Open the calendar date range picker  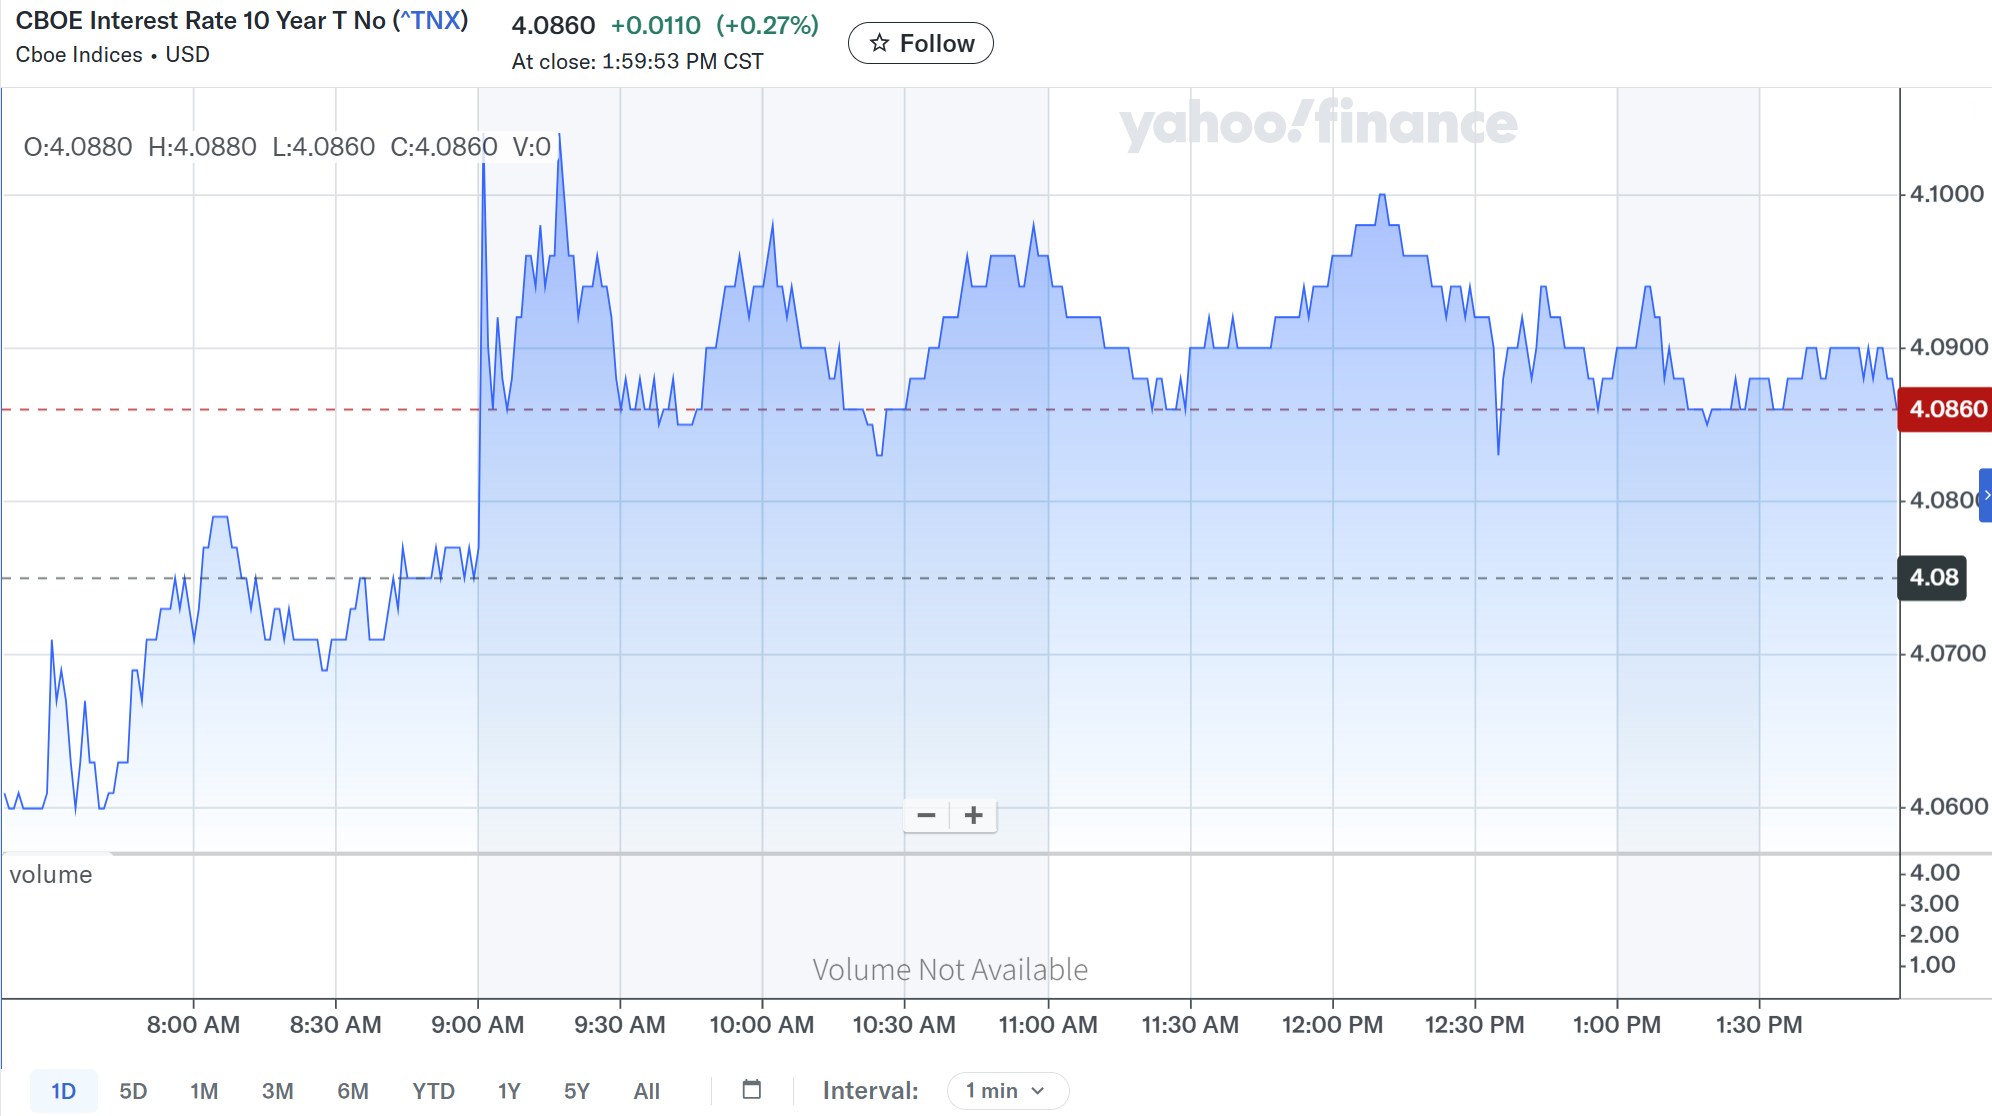click(x=752, y=1089)
